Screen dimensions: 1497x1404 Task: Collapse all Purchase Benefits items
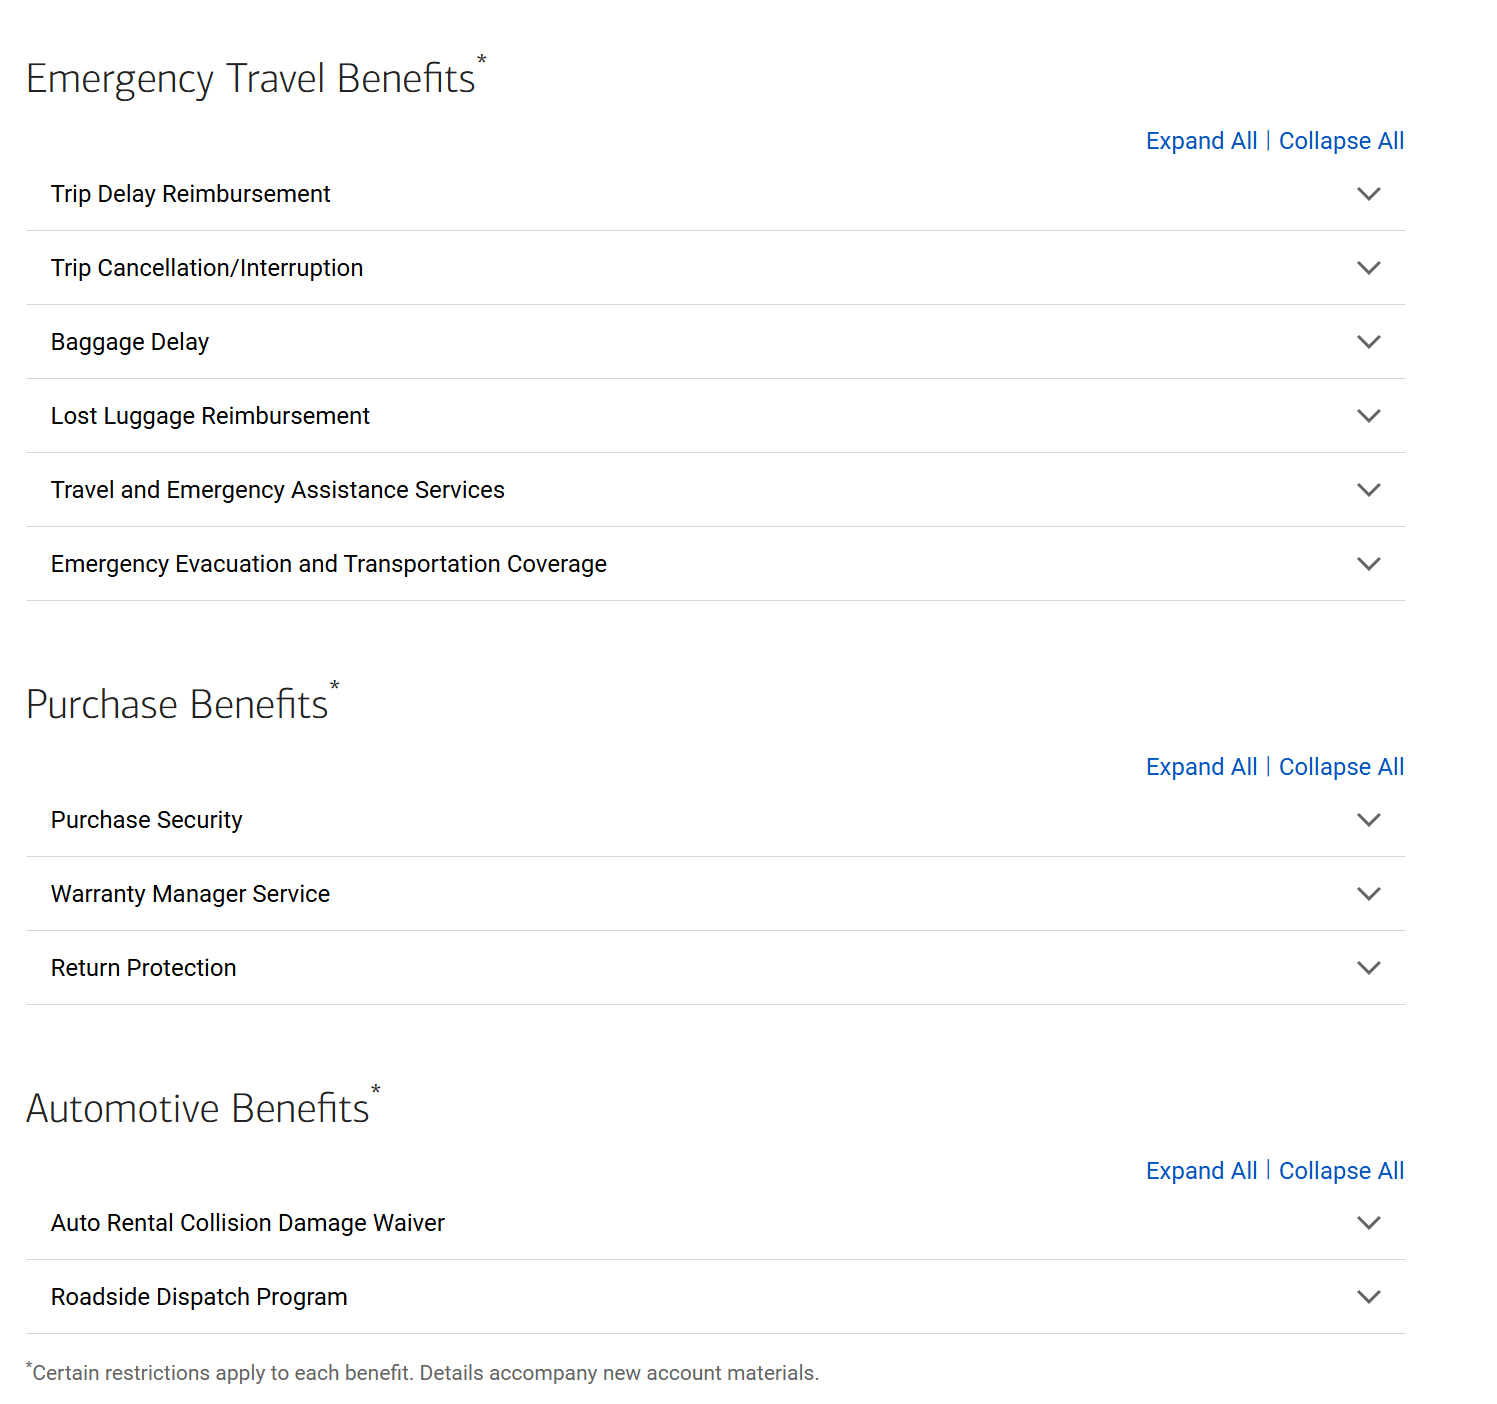[x=1341, y=767]
